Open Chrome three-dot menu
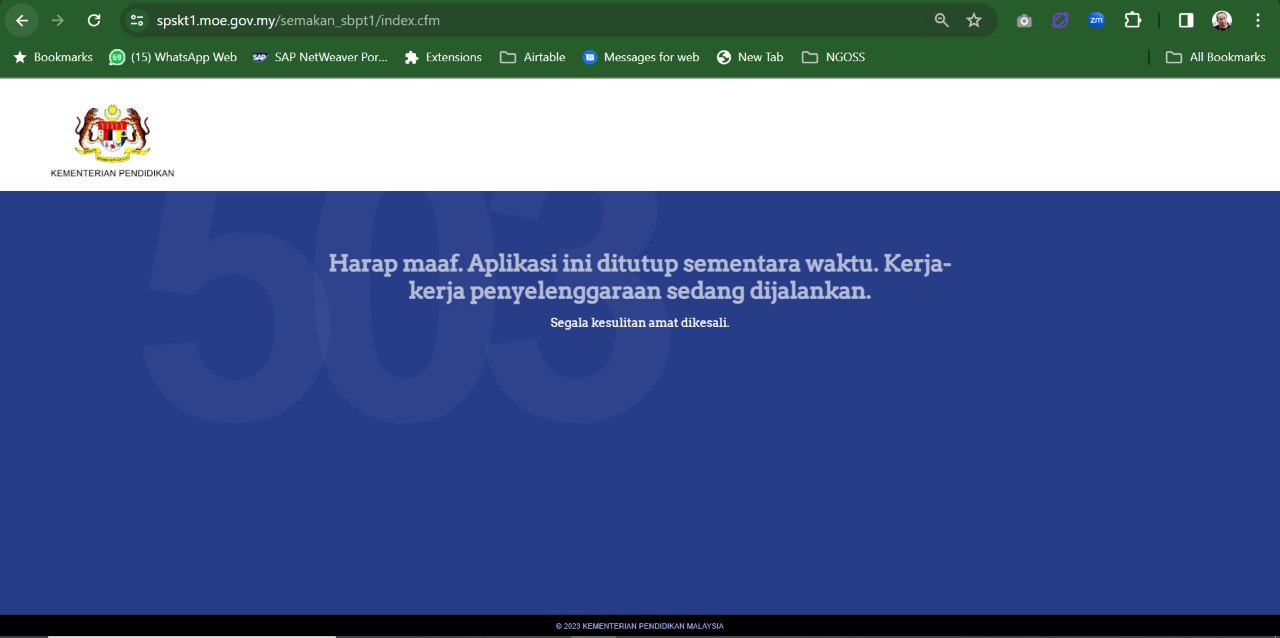This screenshot has width=1280, height=638. (1258, 20)
